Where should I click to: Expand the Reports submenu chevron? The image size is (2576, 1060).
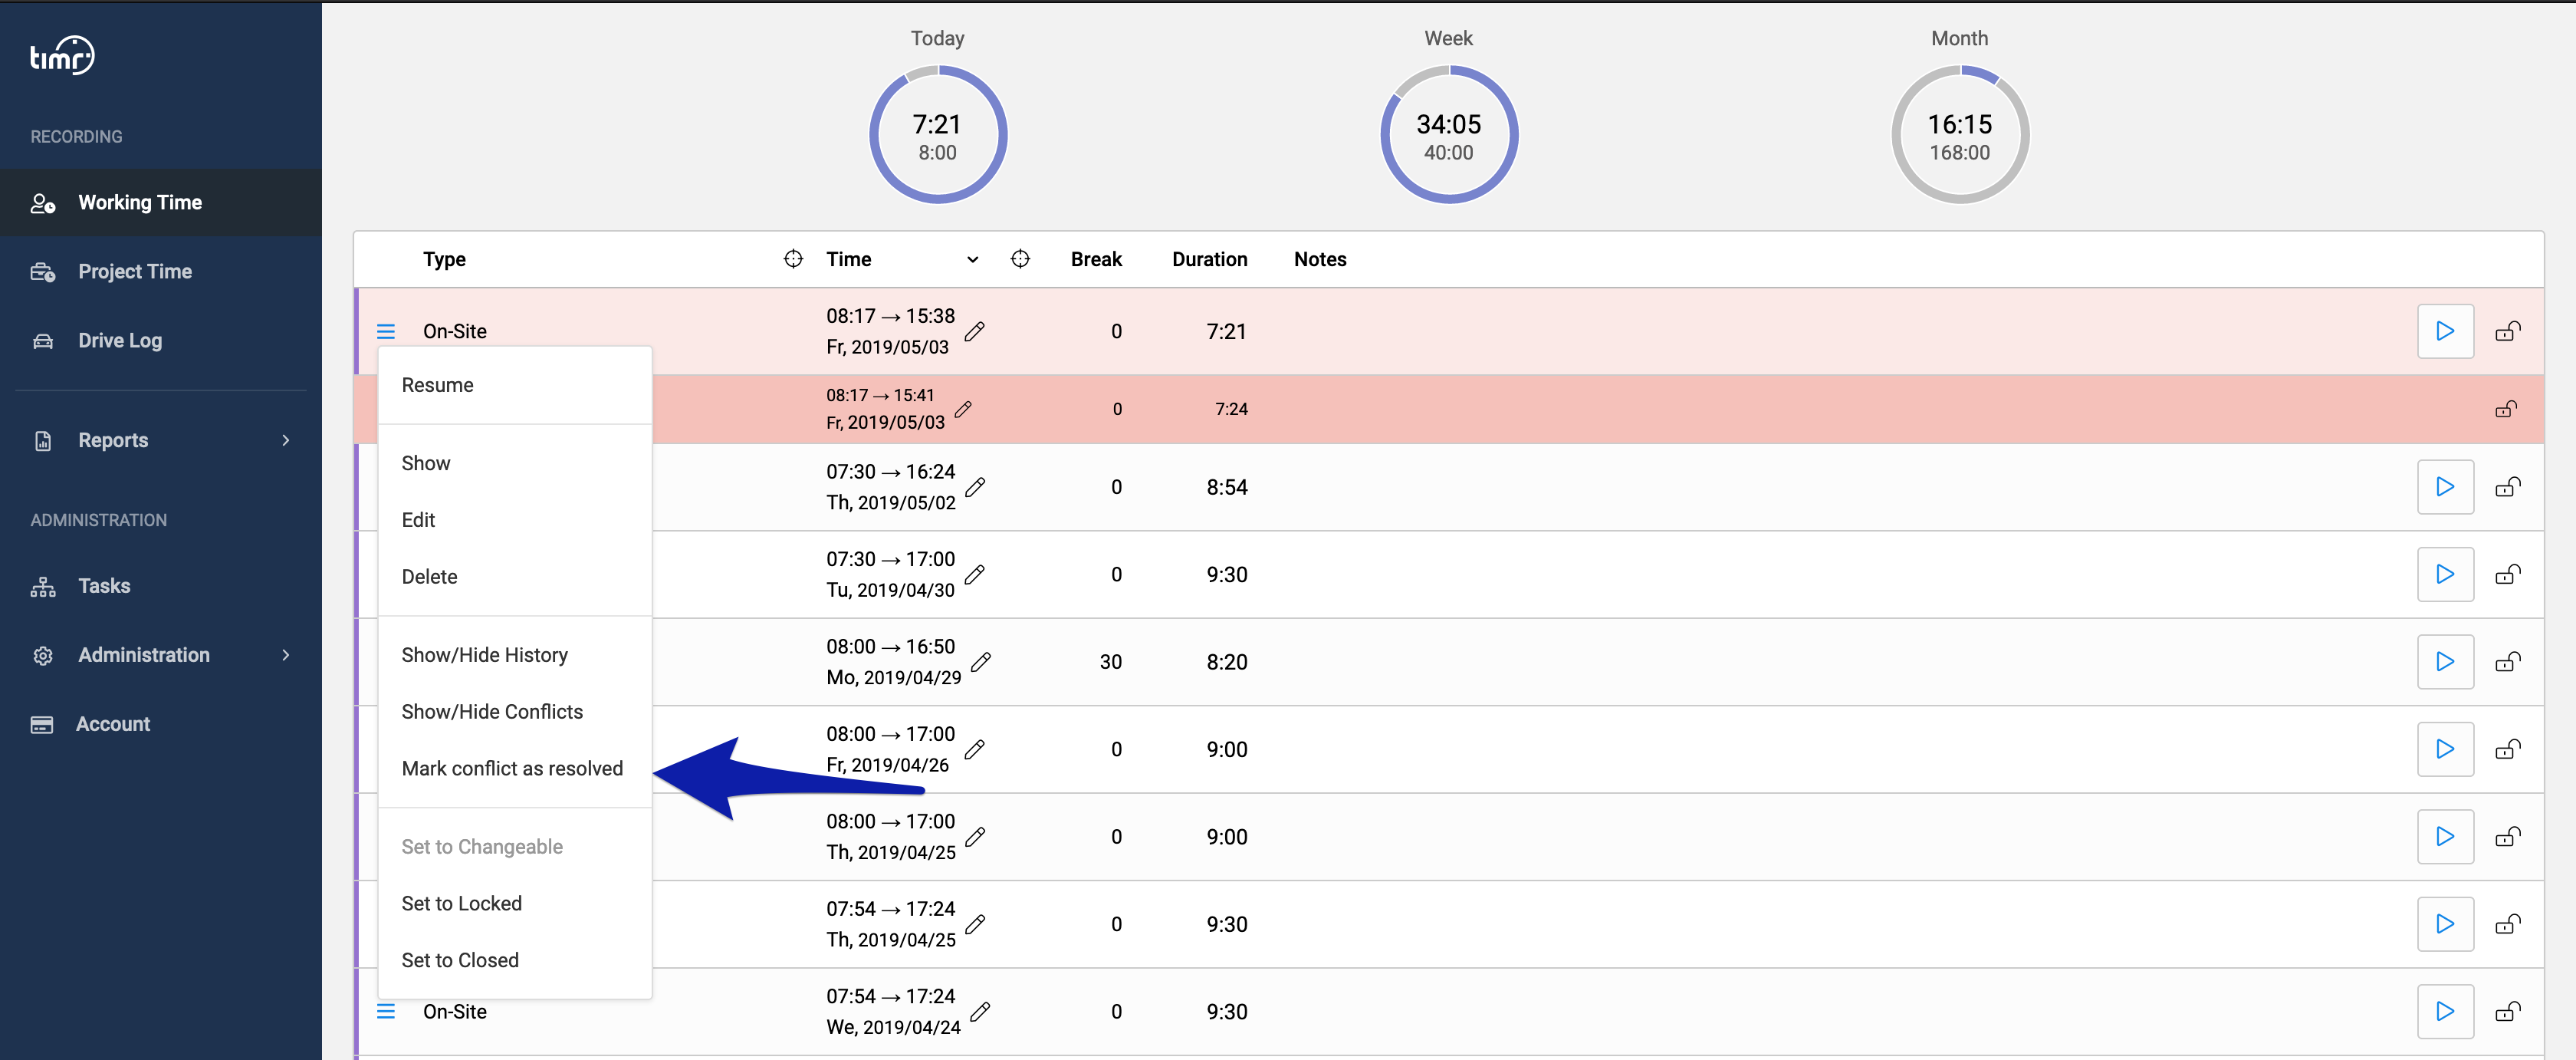286,441
